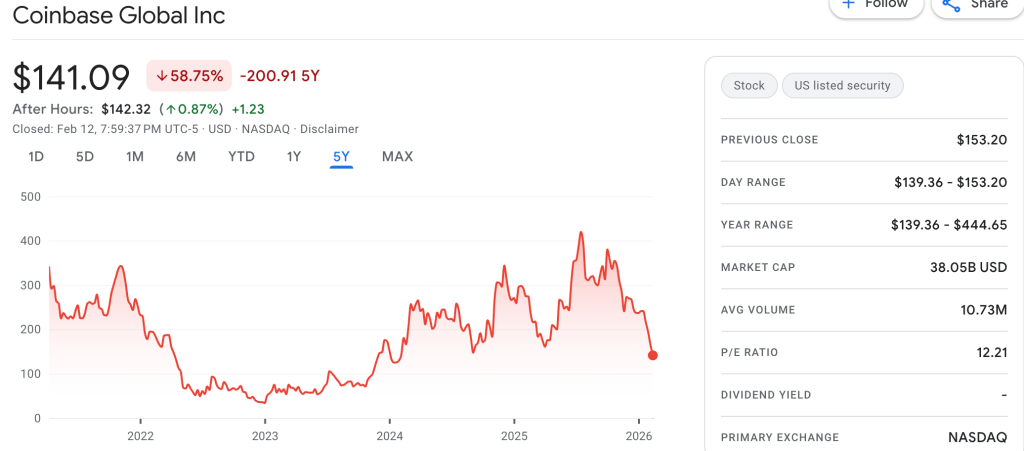Click the active 5Y range tab
Image resolution: width=1024 pixels, height=451 pixels.
pos(342,156)
